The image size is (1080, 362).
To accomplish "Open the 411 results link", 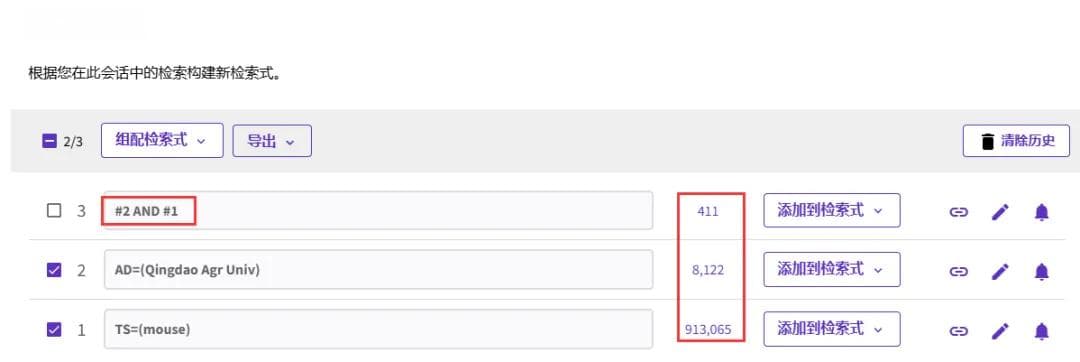I will point(707,211).
